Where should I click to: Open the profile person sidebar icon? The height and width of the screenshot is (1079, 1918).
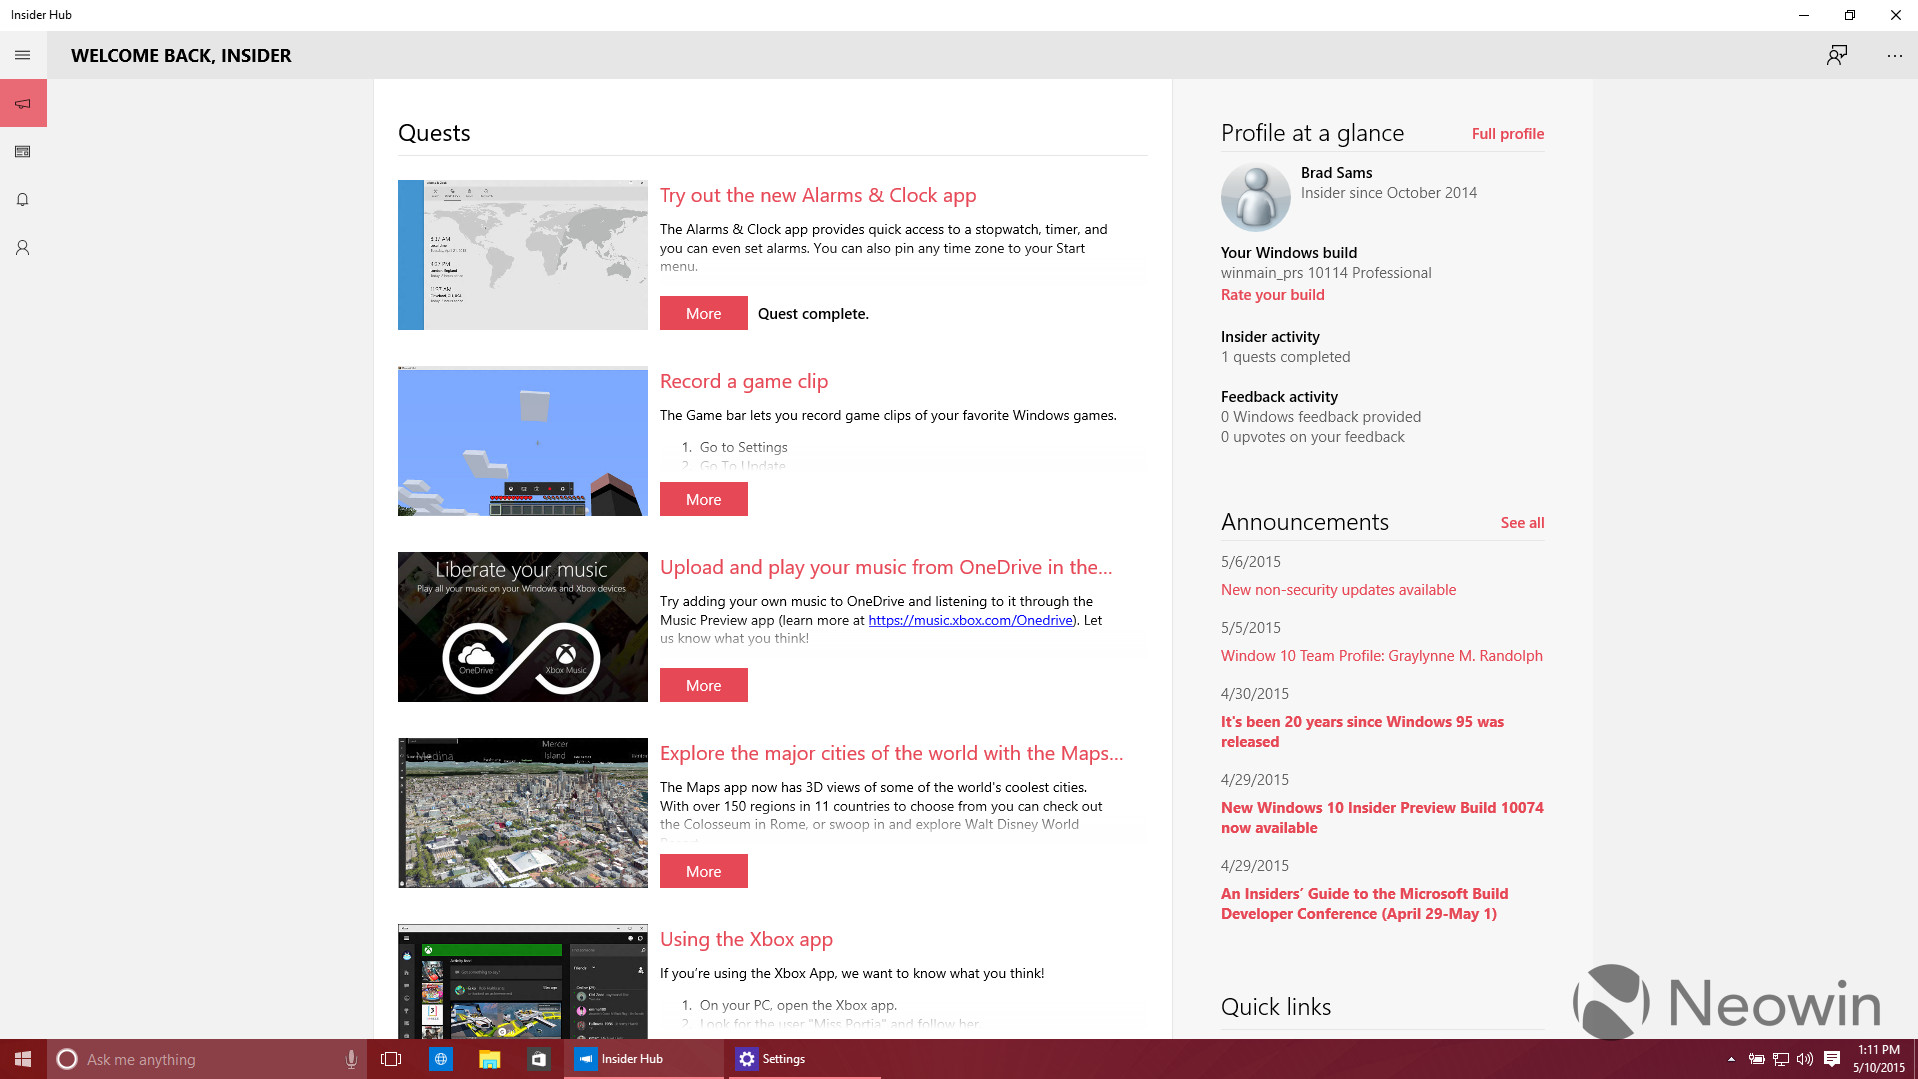tap(23, 247)
